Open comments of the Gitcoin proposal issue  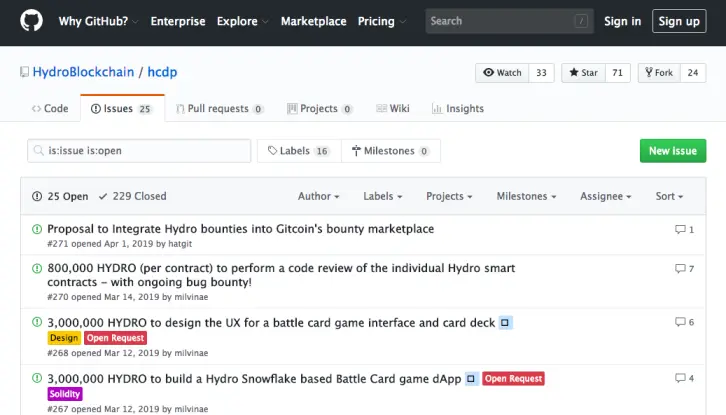click(684, 229)
